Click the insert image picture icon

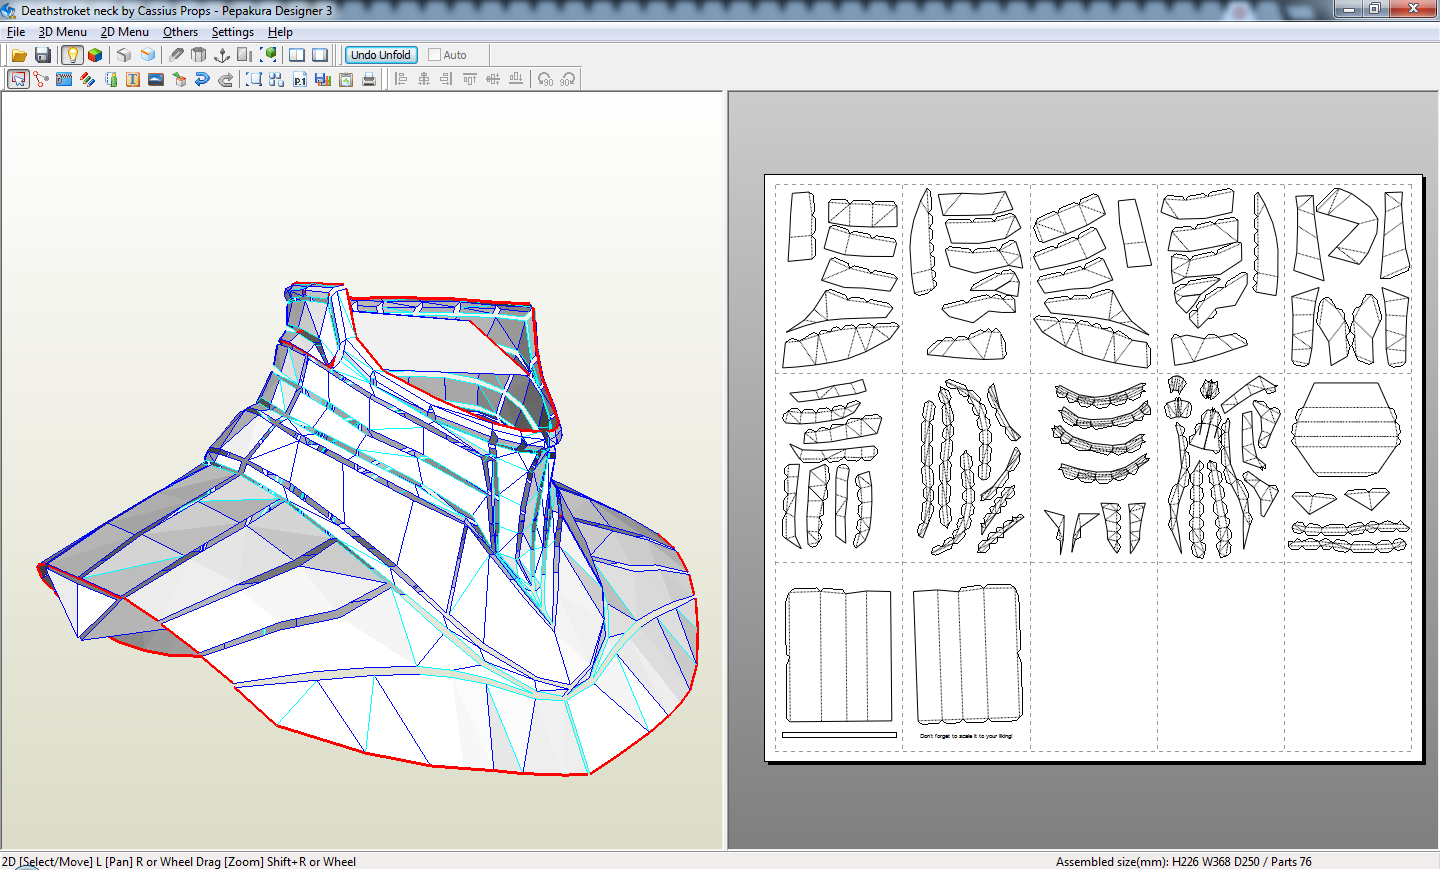(x=156, y=79)
